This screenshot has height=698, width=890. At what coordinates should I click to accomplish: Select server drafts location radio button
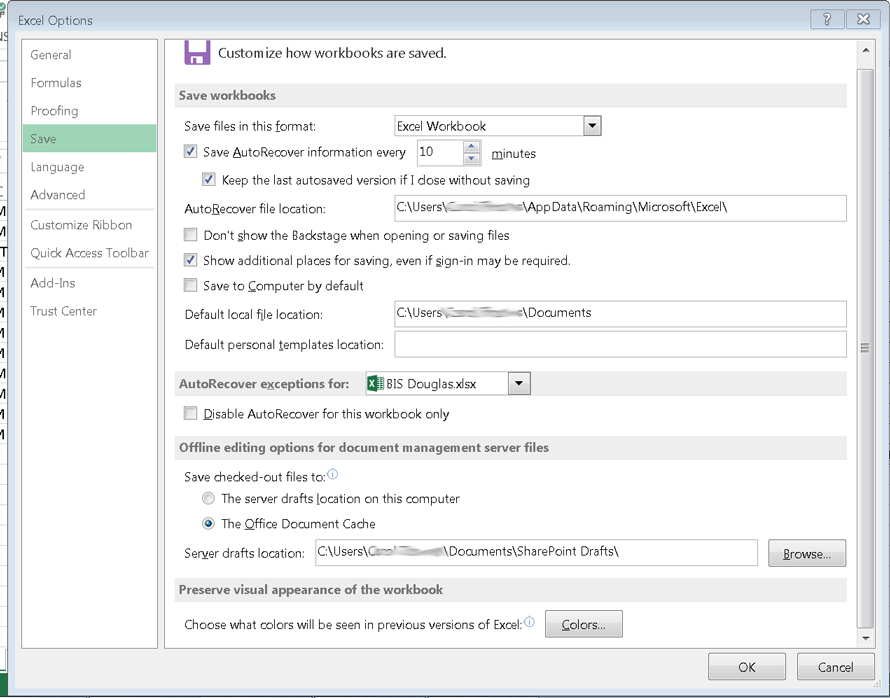(209, 498)
